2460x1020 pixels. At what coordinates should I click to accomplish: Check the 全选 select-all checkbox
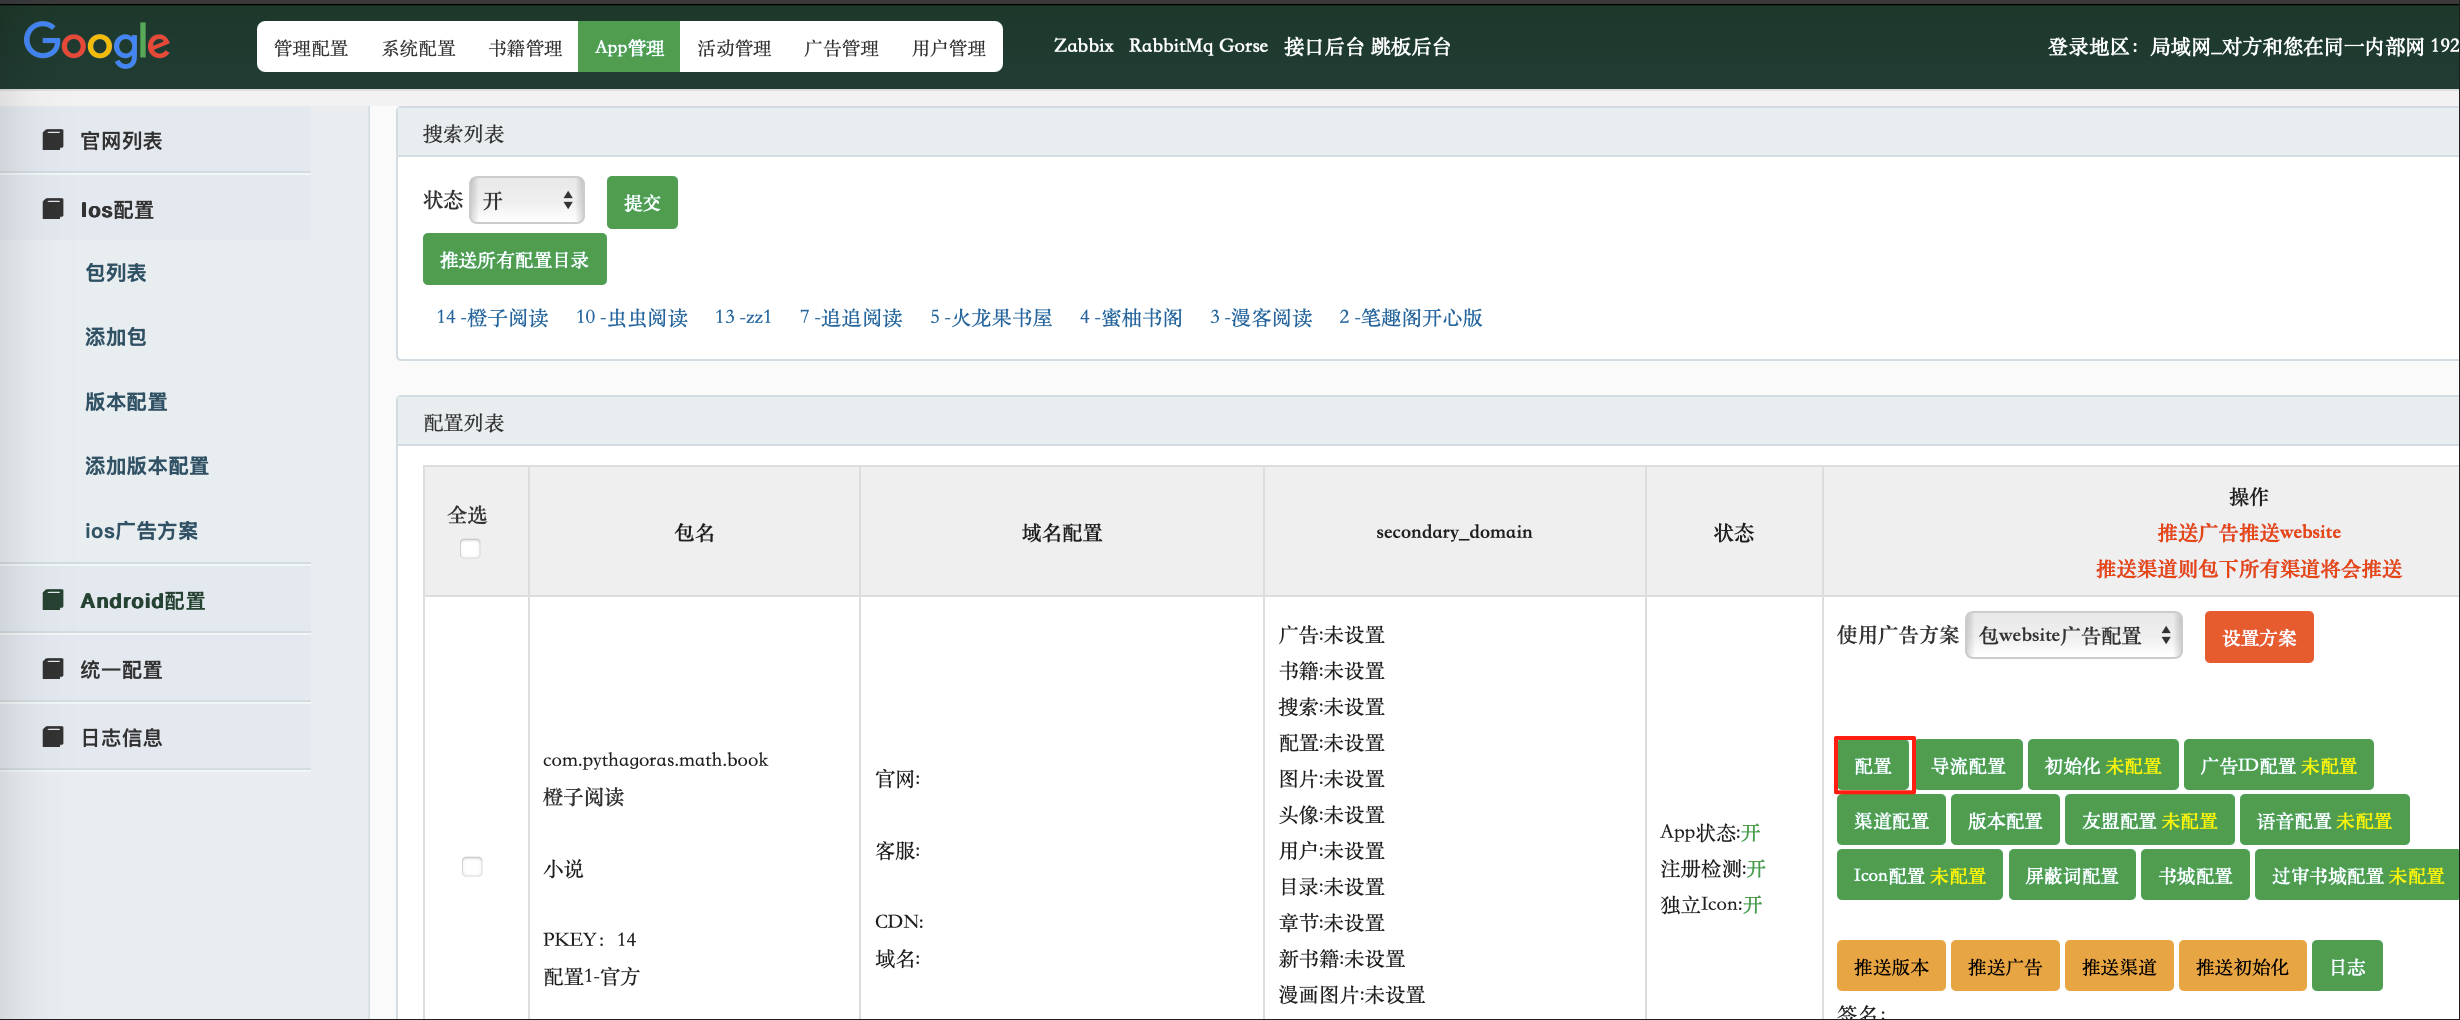[x=470, y=549]
